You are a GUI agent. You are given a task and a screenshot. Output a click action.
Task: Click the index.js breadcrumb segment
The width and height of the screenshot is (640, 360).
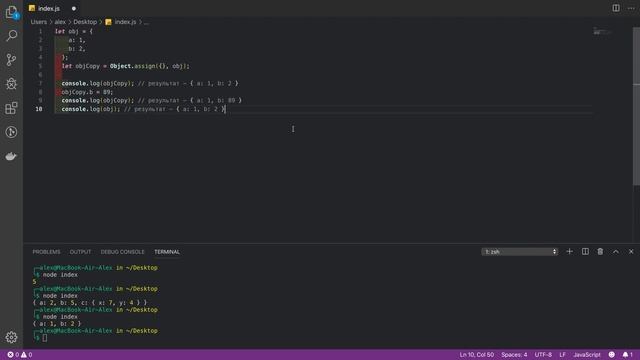point(121,22)
